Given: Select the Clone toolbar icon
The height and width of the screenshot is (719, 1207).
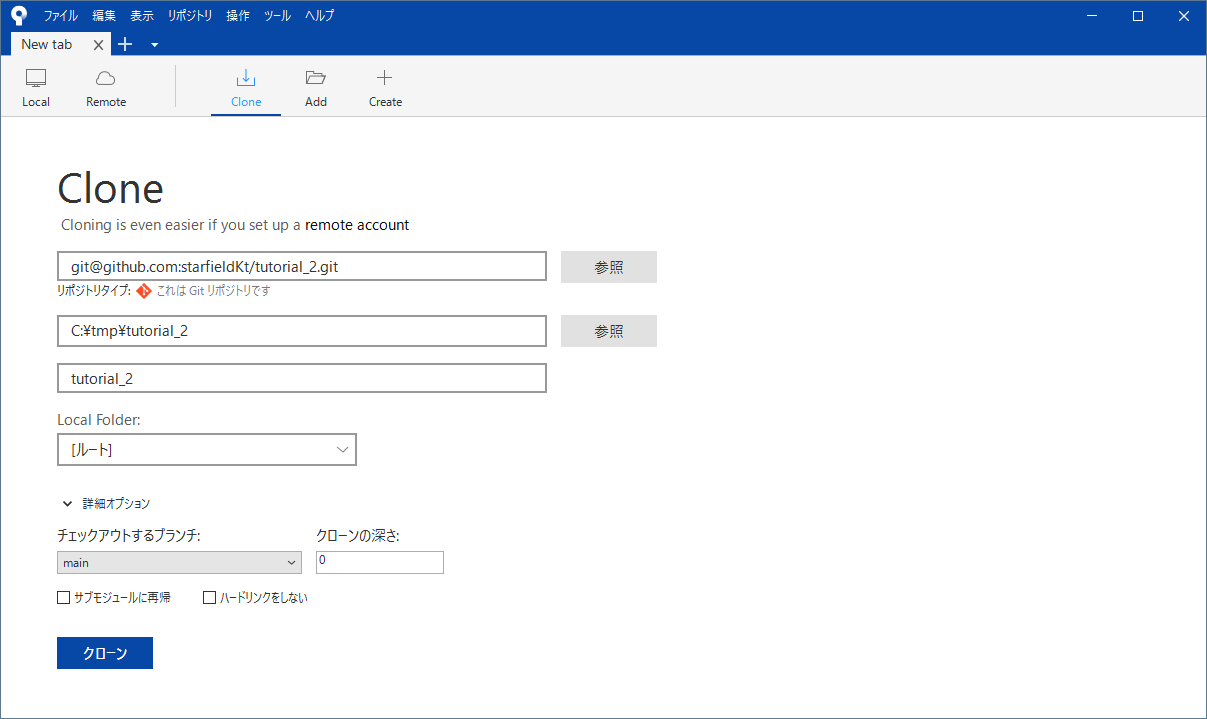Looking at the screenshot, I should pyautogui.click(x=246, y=88).
